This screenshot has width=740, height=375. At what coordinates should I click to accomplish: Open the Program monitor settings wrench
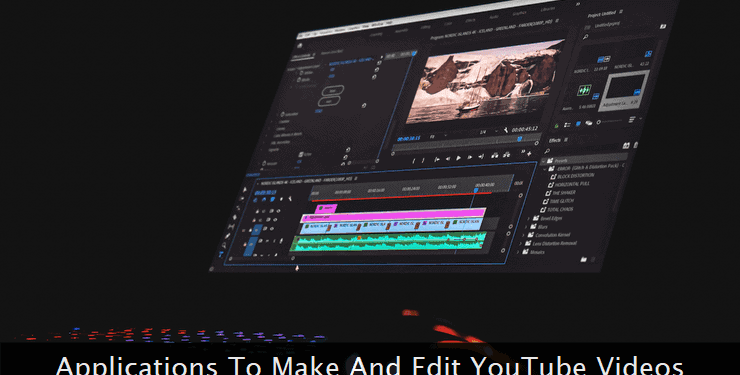[506, 130]
